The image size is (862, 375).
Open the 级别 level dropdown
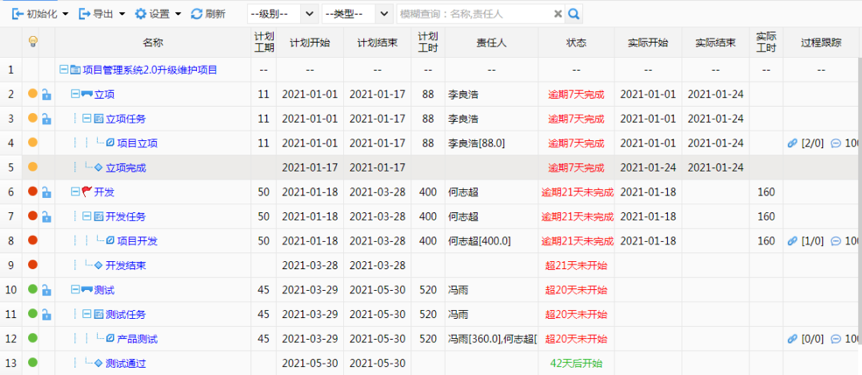283,14
